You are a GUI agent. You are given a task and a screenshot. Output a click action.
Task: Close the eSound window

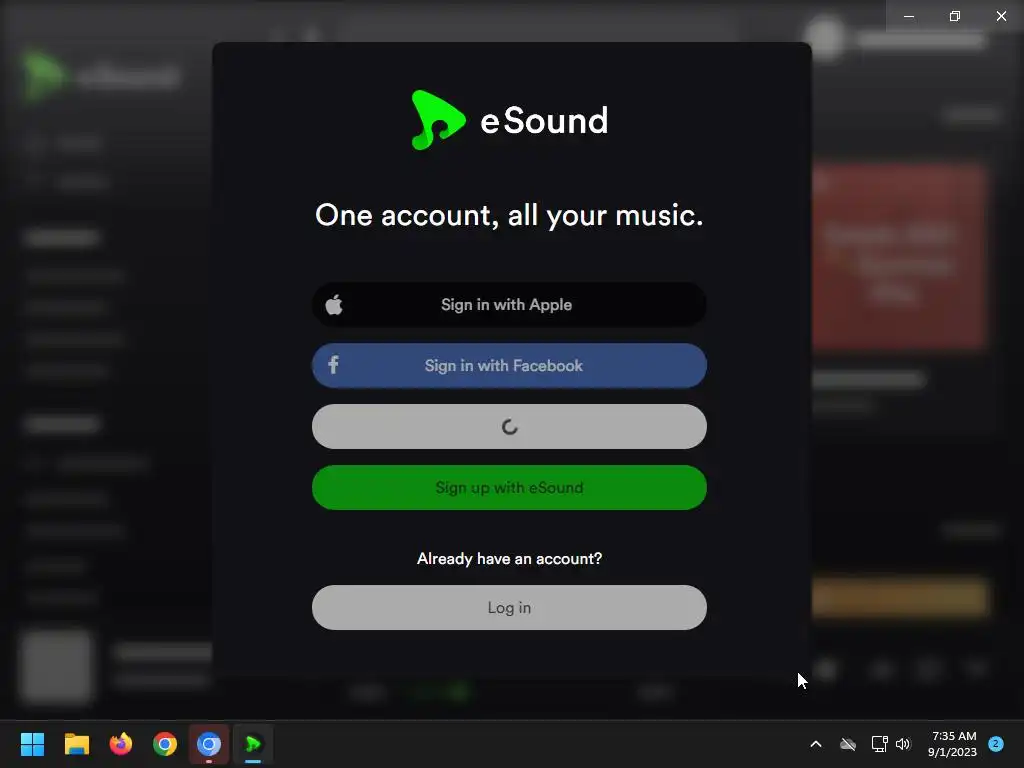click(x=1001, y=16)
